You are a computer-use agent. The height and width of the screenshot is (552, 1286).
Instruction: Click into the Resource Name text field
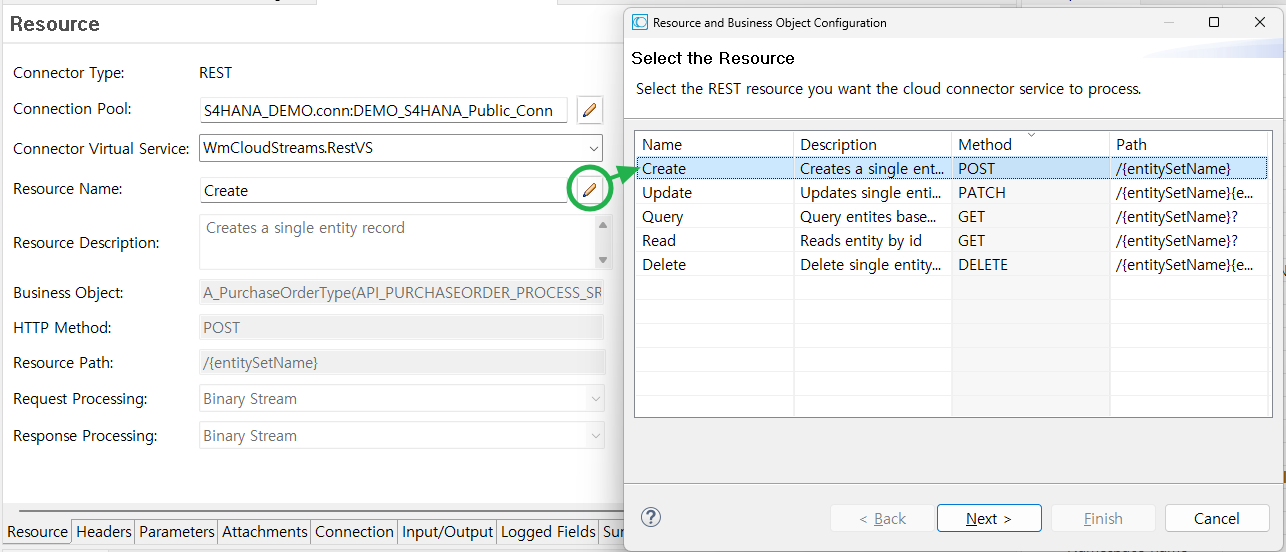point(382,190)
